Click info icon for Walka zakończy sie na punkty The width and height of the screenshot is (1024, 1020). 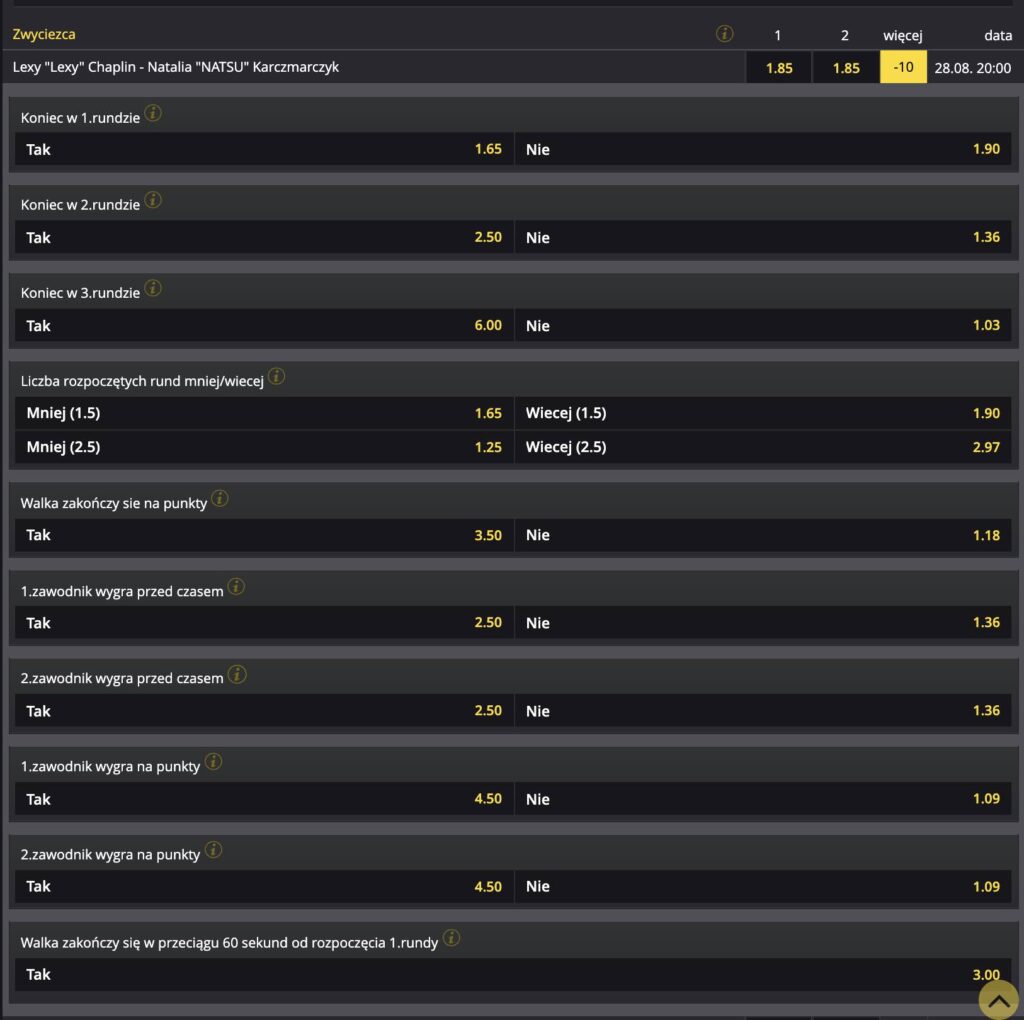tap(220, 499)
